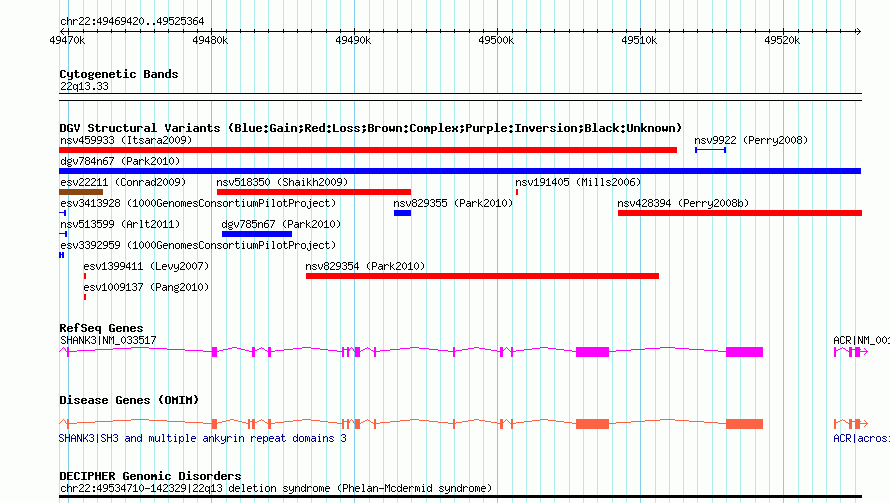Click the orange OMIM ACR gene glyph
The height and width of the screenshot is (503, 890).
click(851, 424)
